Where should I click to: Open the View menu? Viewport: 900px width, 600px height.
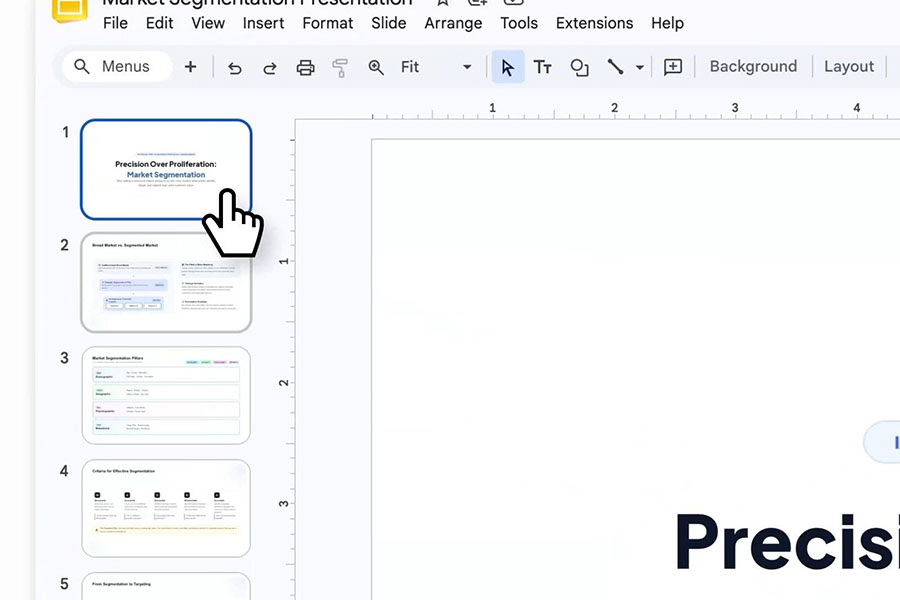tap(208, 23)
